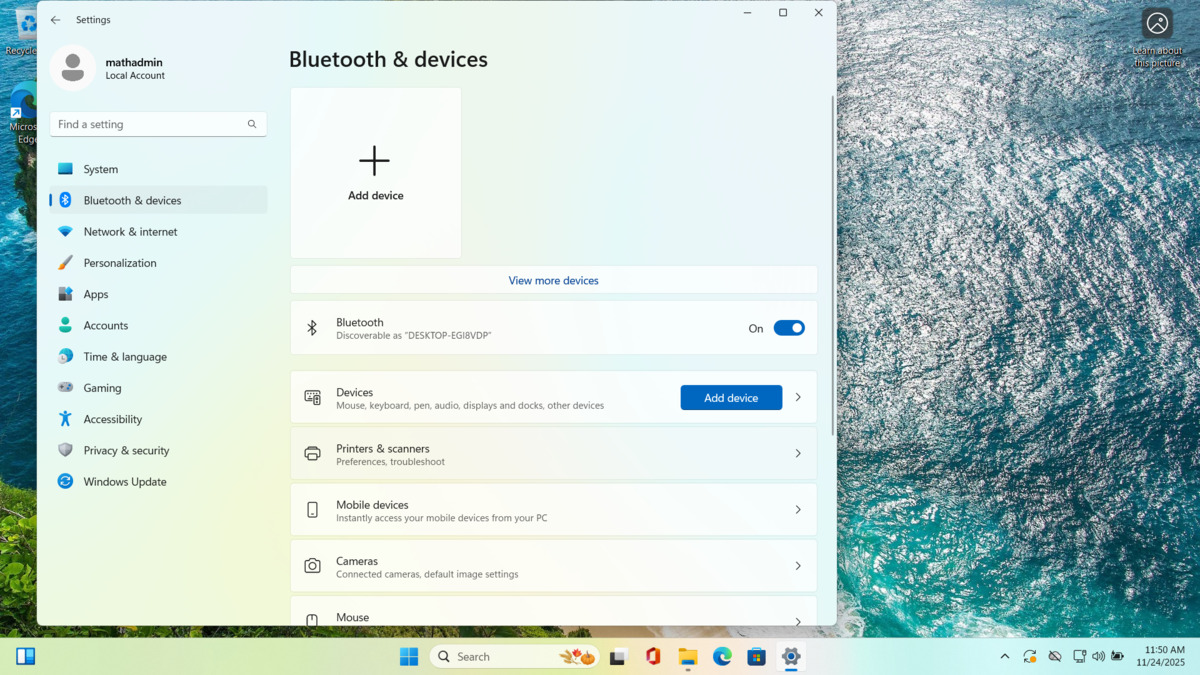
Task: Click the blue Add device button
Action: coord(731,398)
